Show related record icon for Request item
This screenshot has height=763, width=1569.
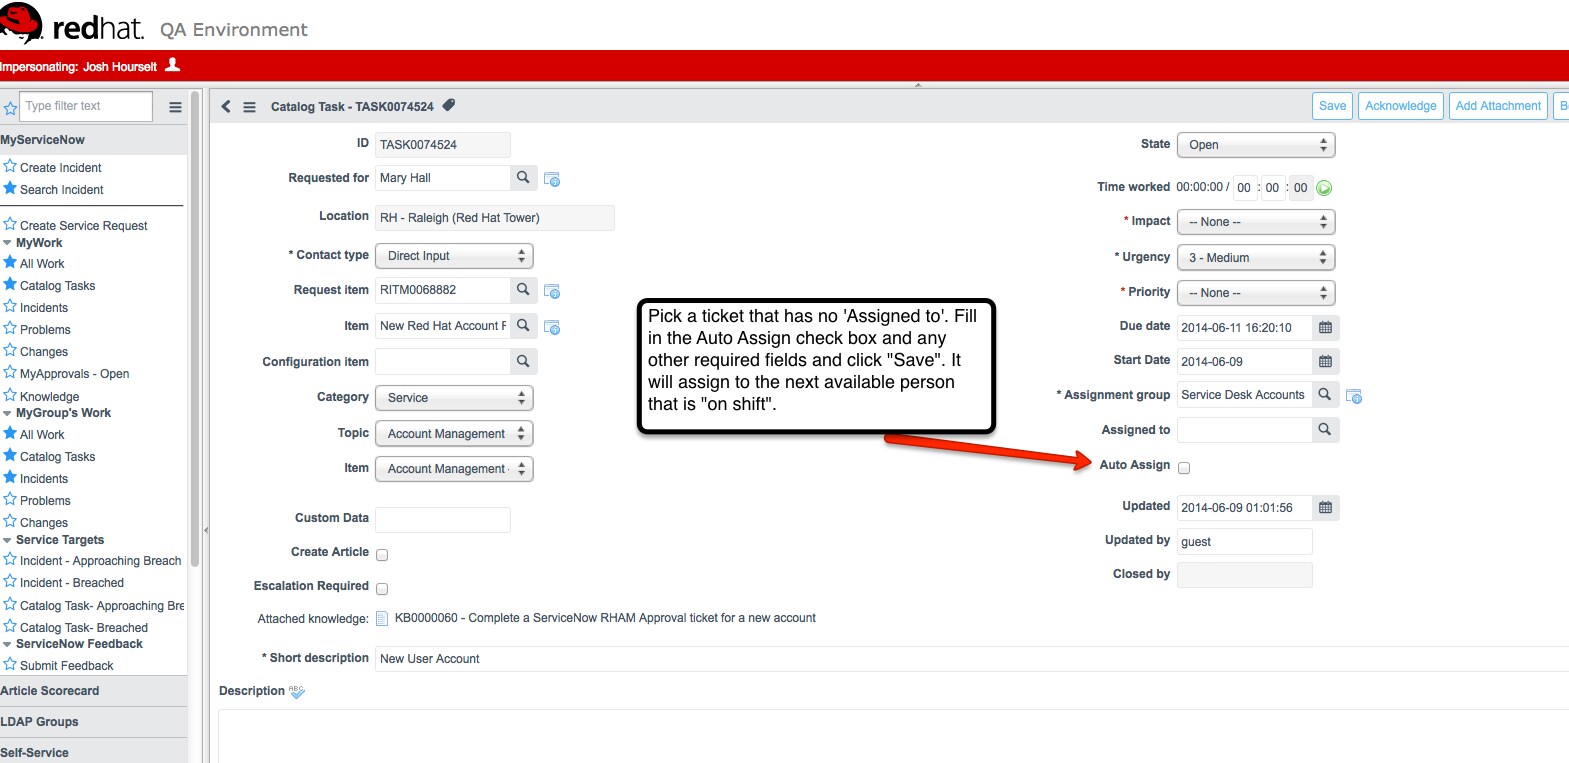tap(552, 291)
